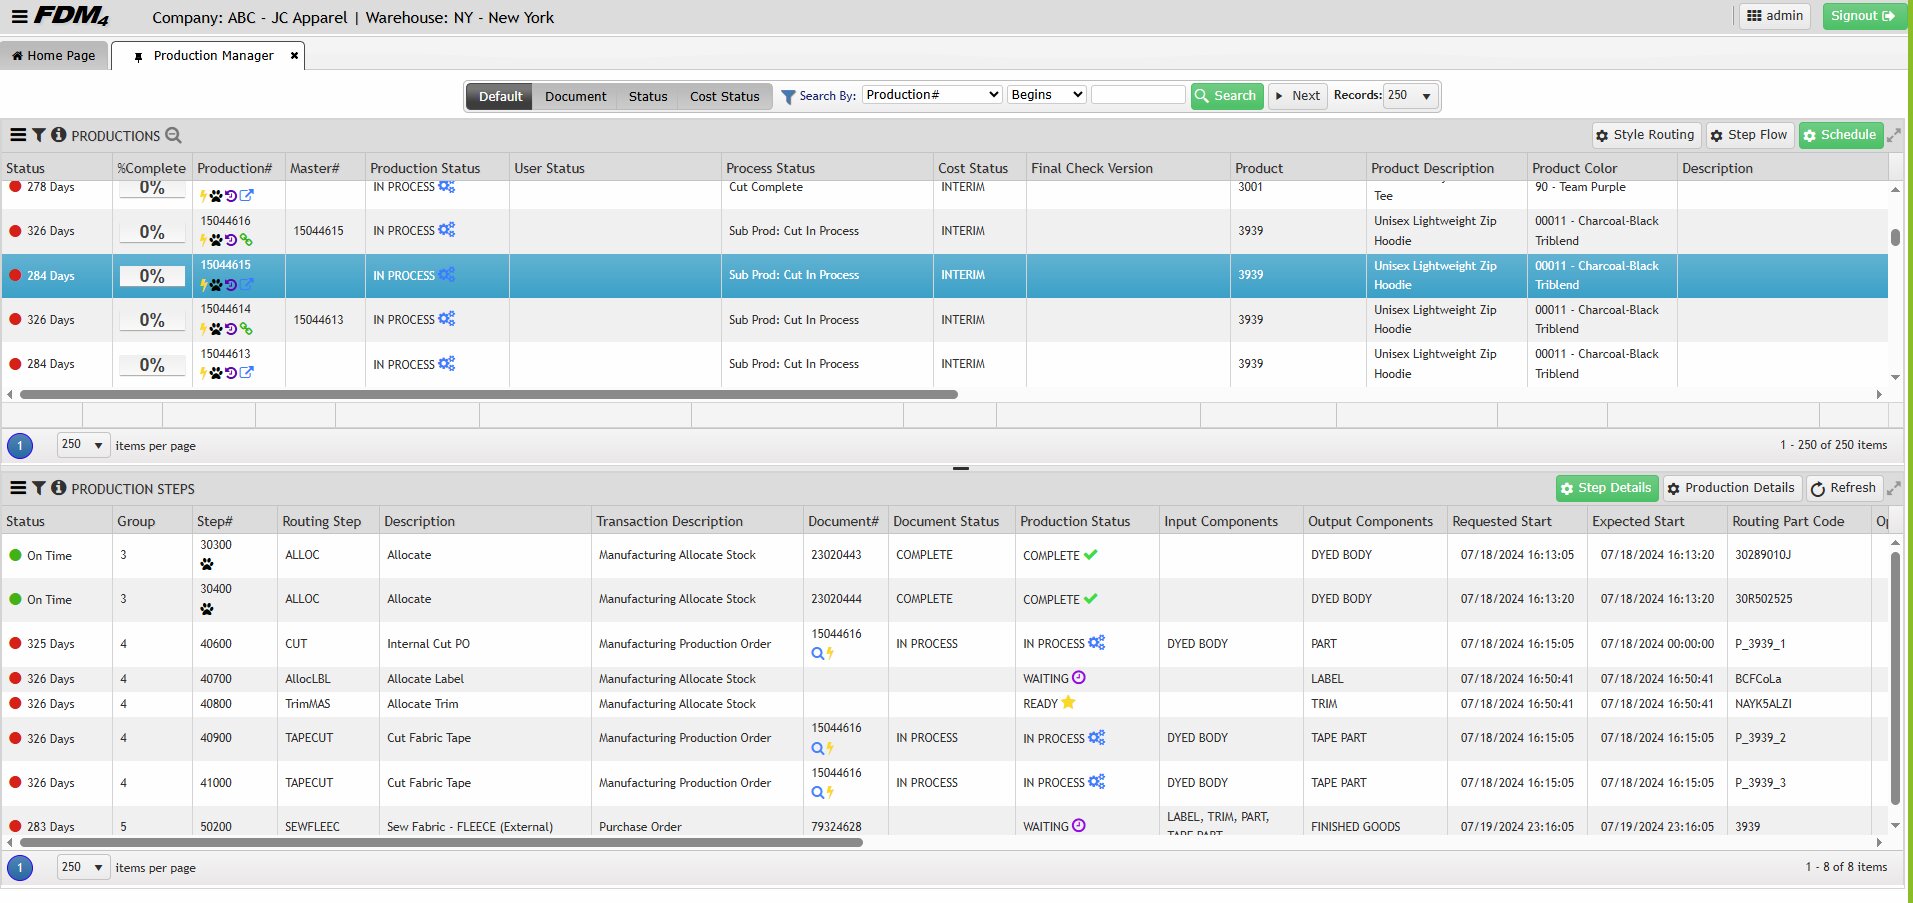This screenshot has height=903, width=1913.
Task: Click the zoom-out magnifier beside the Productions title
Action: 173,135
